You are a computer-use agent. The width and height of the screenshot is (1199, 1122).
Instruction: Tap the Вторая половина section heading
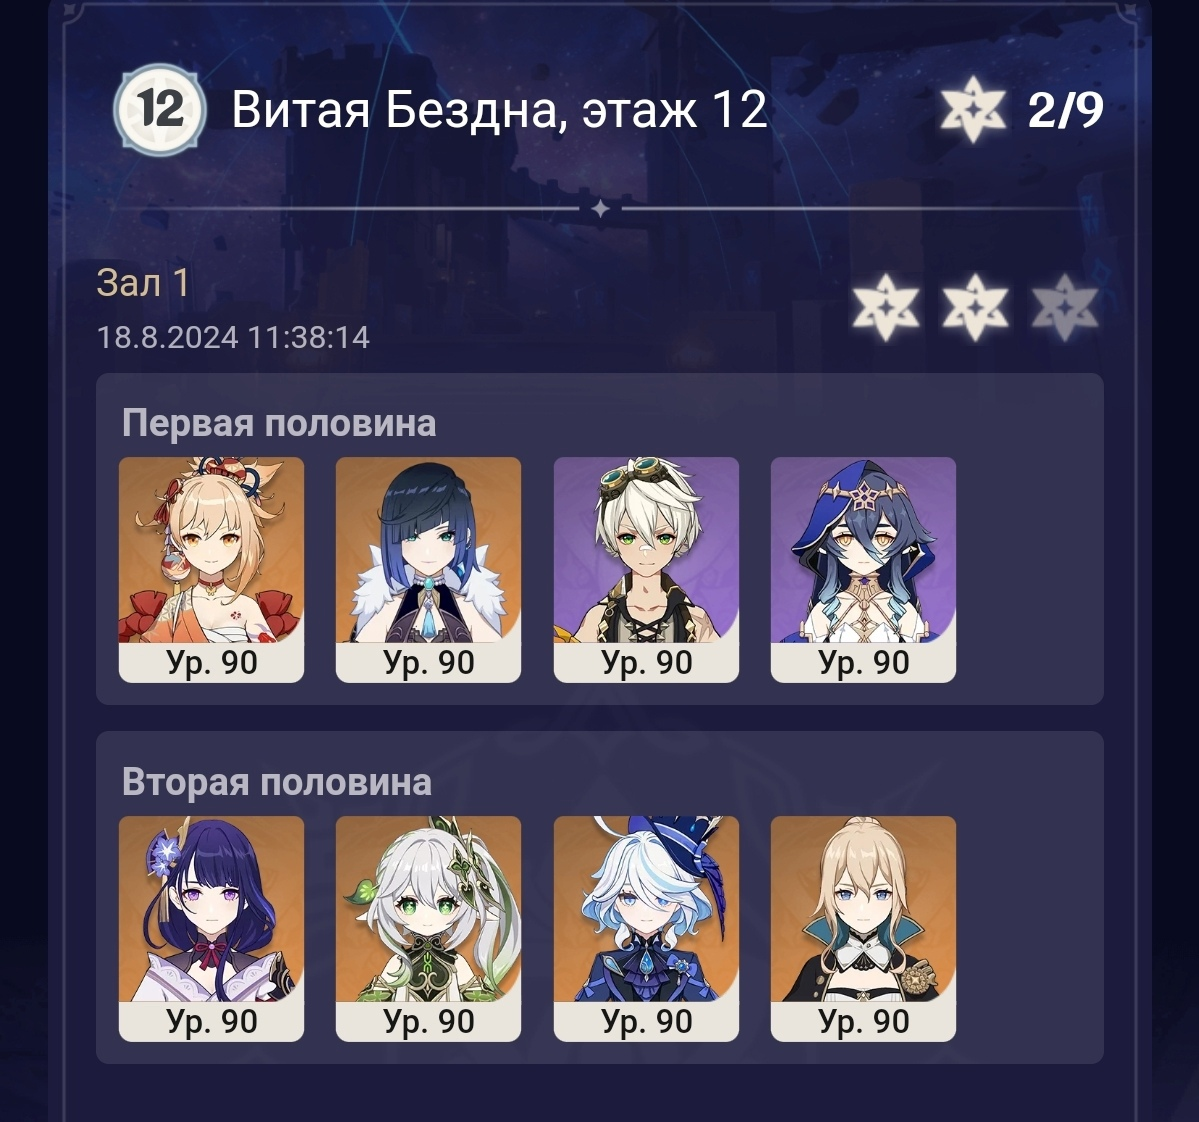pyautogui.click(x=277, y=782)
